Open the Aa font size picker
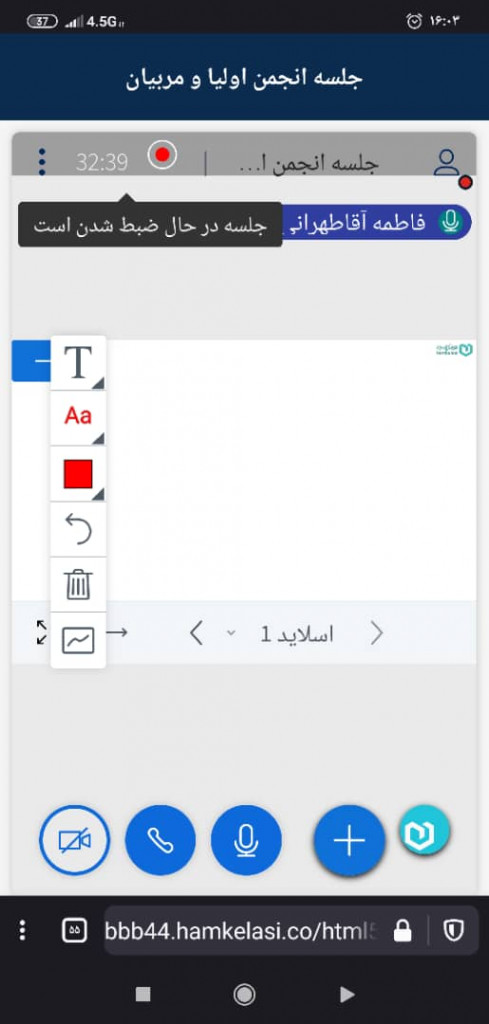This screenshot has width=489, height=1024. point(78,417)
